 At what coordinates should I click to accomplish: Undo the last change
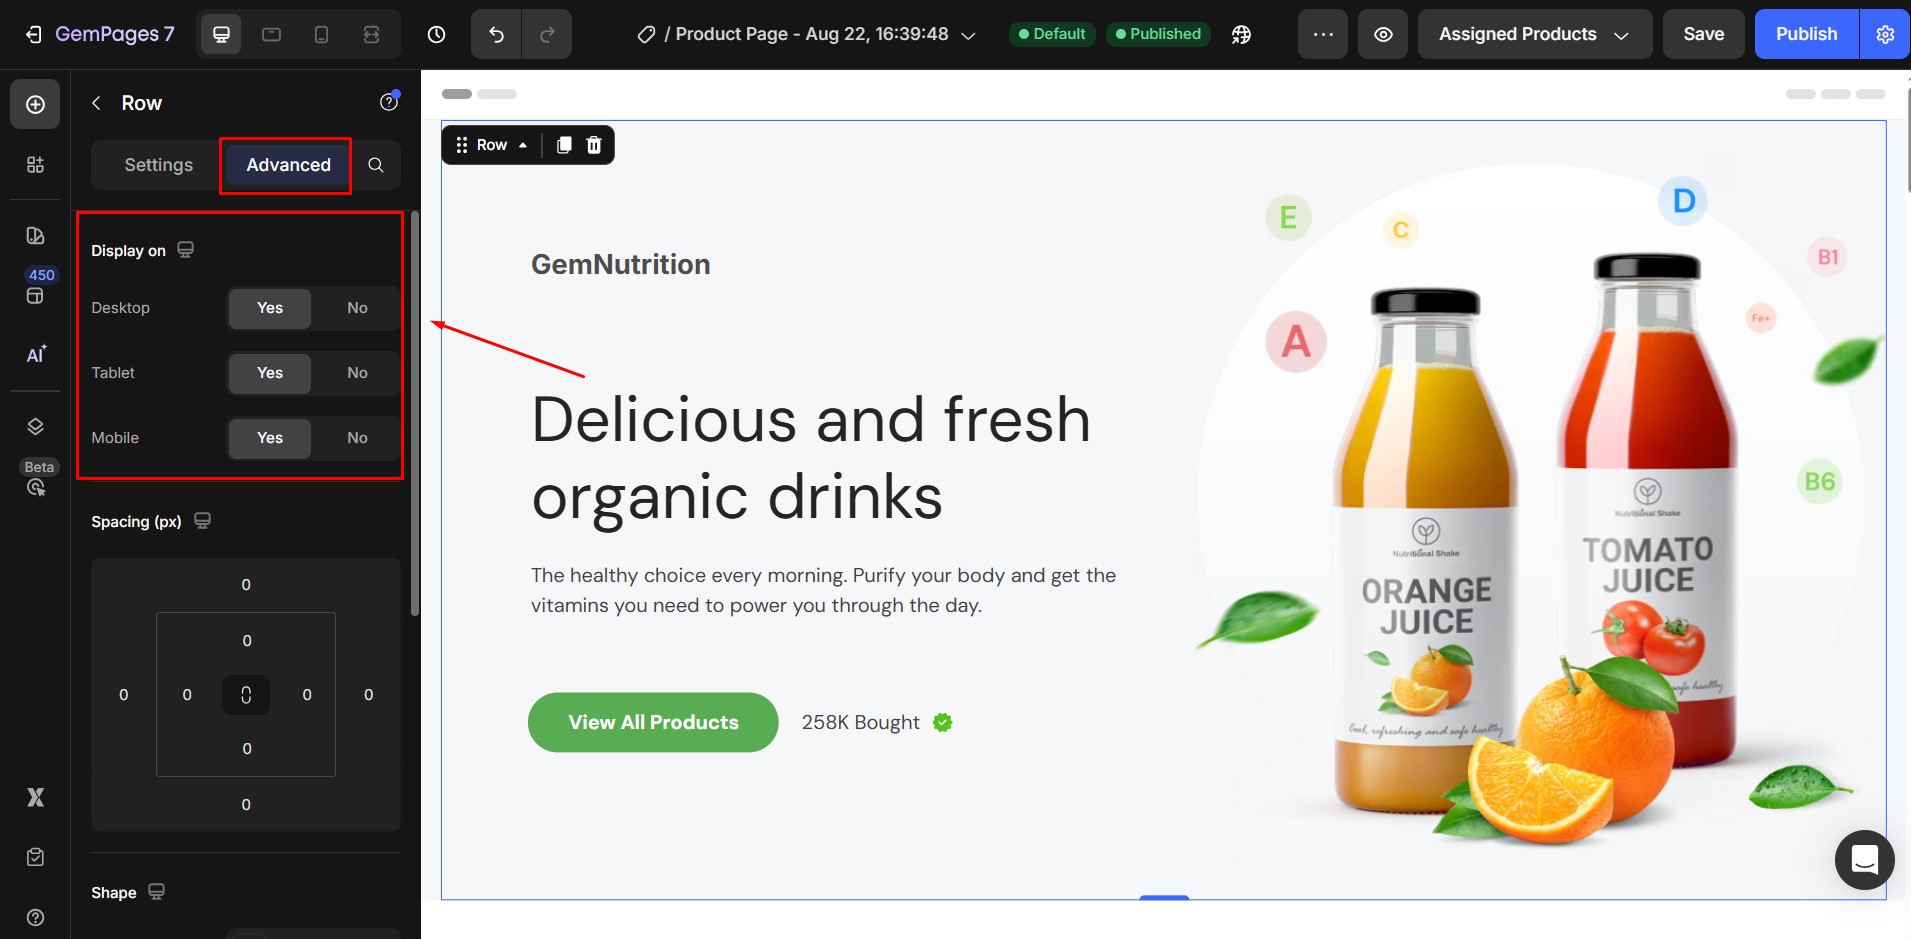[496, 35]
